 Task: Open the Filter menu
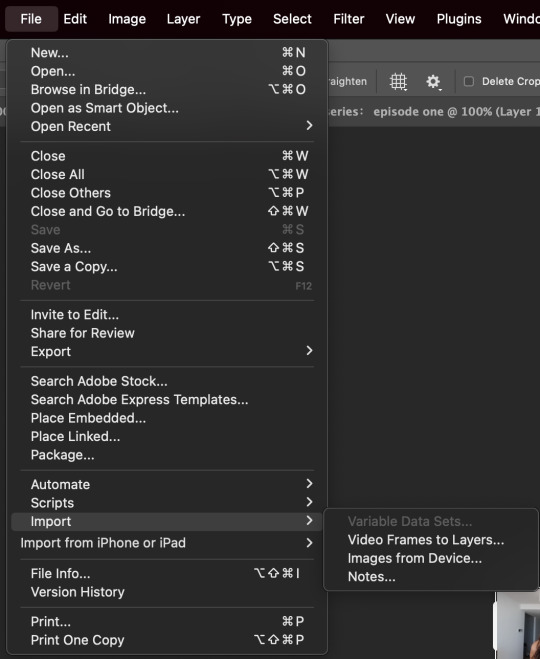(x=349, y=19)
